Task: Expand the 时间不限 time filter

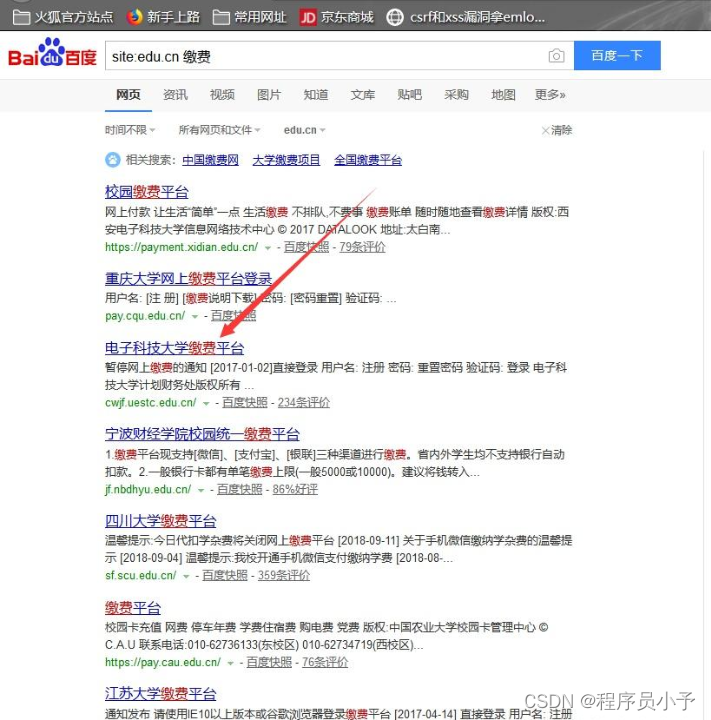Action: point(130,130)
